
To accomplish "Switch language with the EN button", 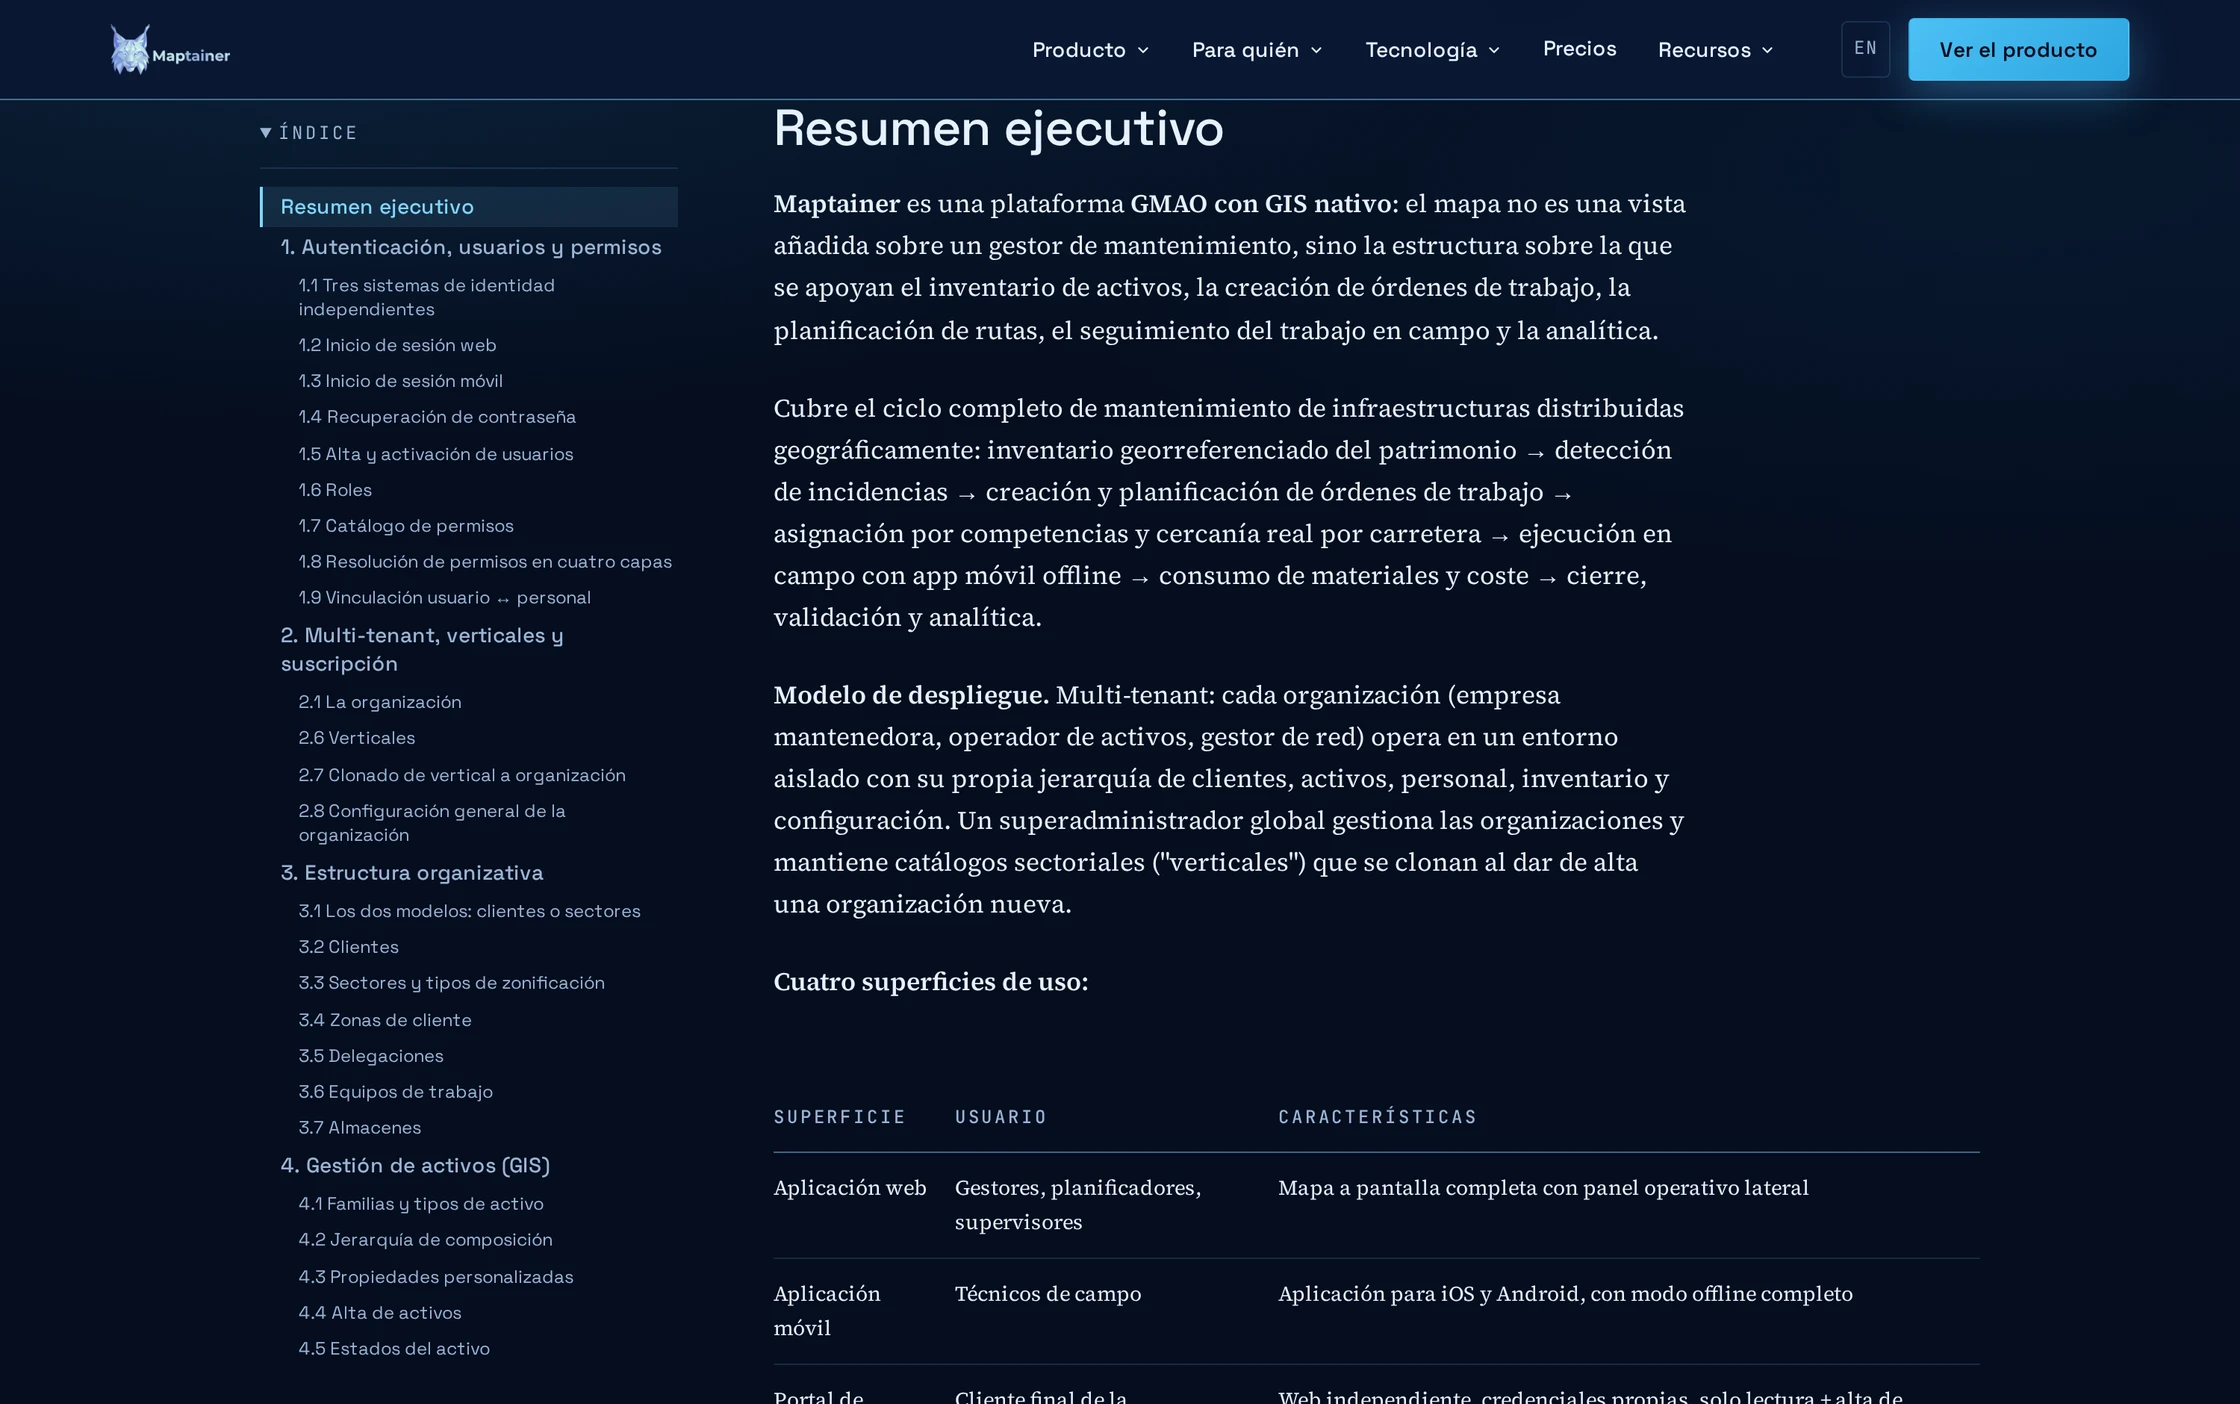I will click(x=1865, y=49).
